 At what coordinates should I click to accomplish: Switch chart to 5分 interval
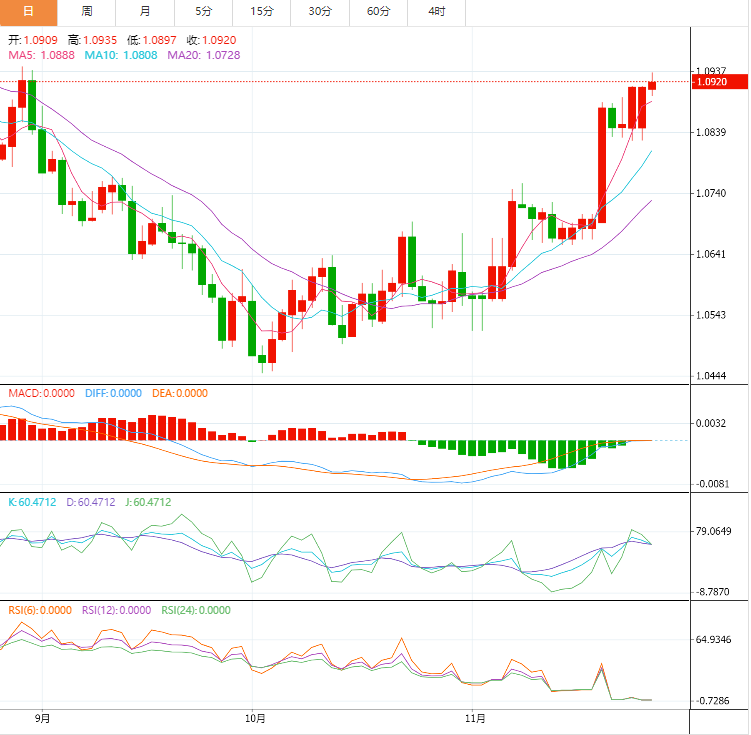203,11
